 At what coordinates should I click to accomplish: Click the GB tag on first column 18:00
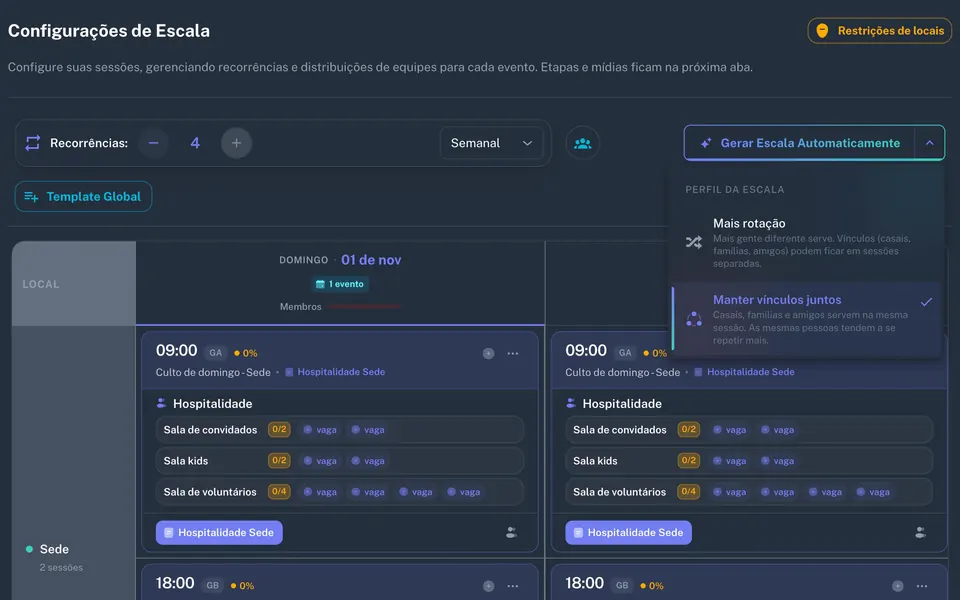point(212,585)
